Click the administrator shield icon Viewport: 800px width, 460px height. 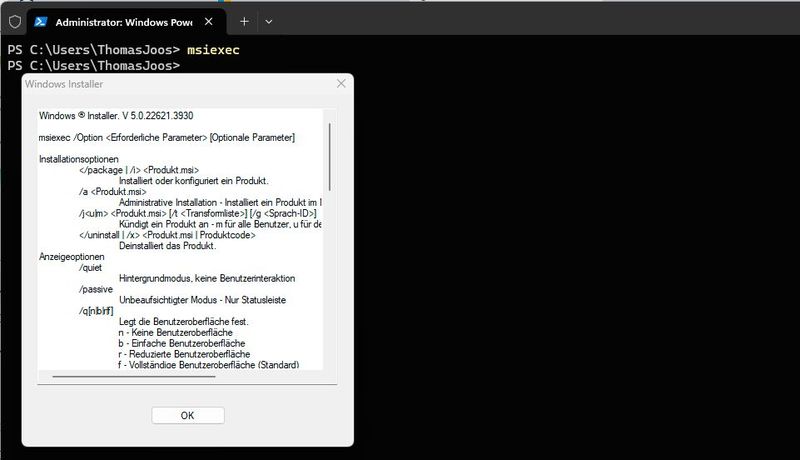pos(15,22)
